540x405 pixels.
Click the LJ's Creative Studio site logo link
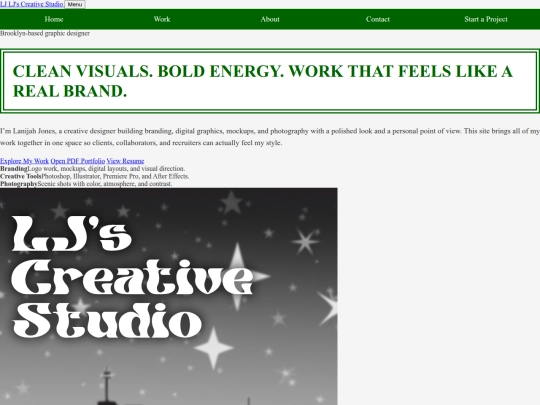(x=32, y=4)
